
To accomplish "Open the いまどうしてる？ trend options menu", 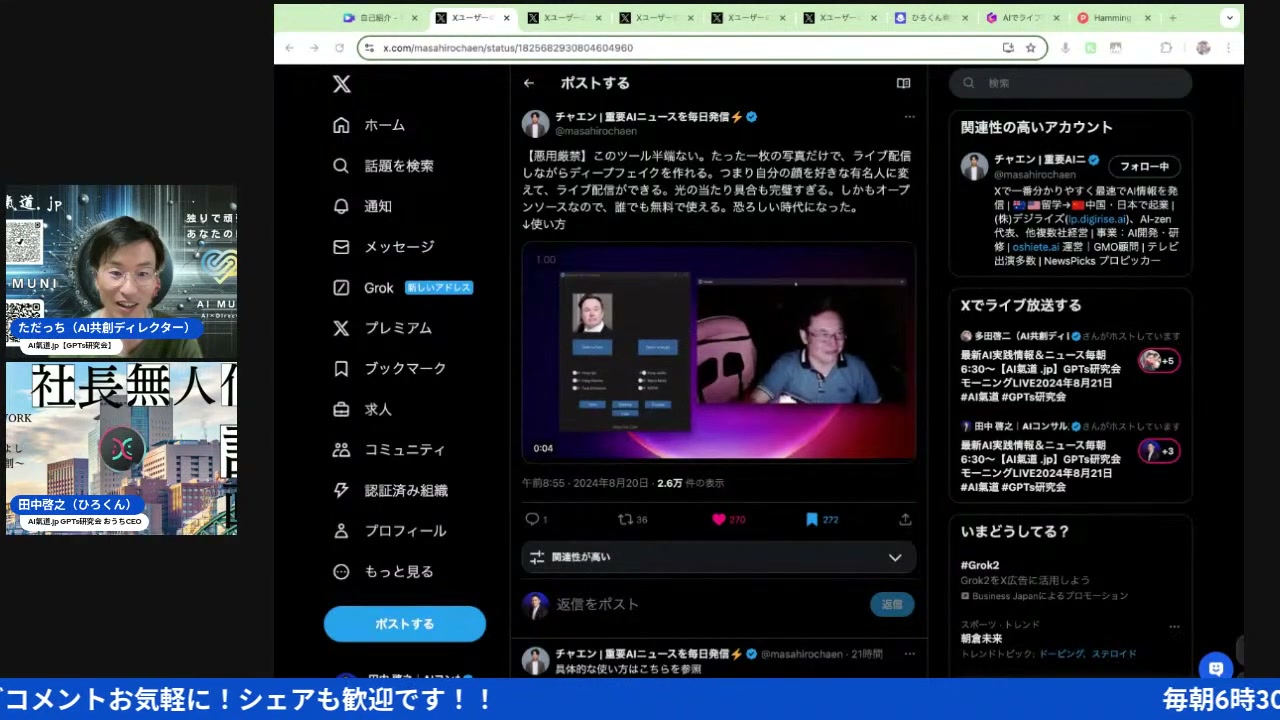I will (1174, 627).
